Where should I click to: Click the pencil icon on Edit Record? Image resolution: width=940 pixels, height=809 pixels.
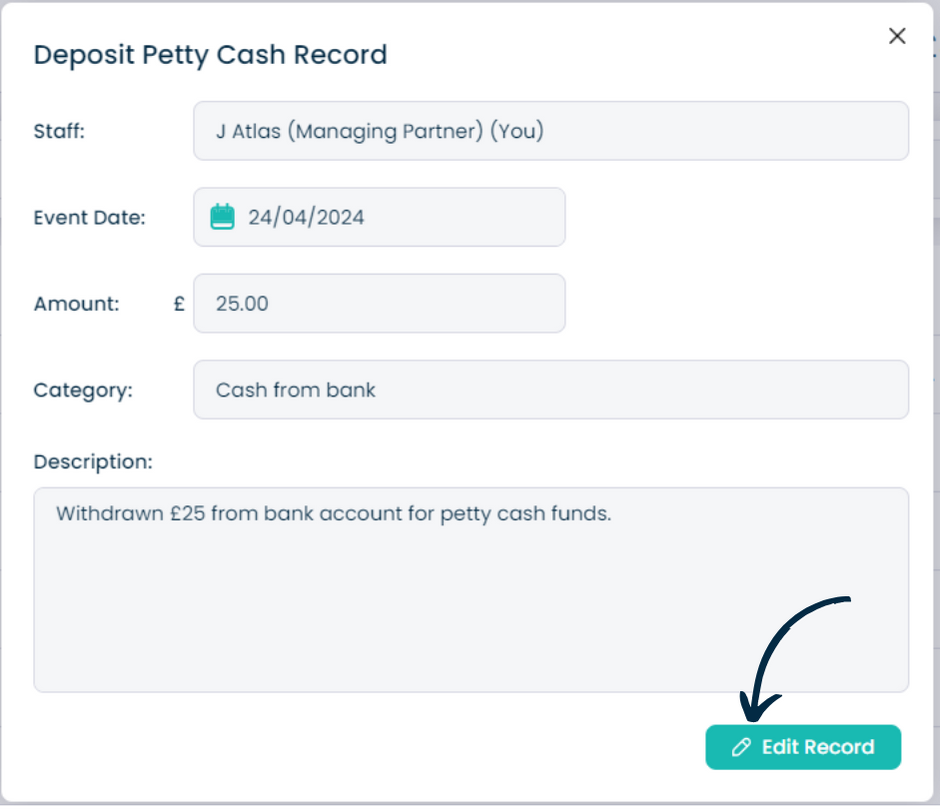[x=741, y=747]
